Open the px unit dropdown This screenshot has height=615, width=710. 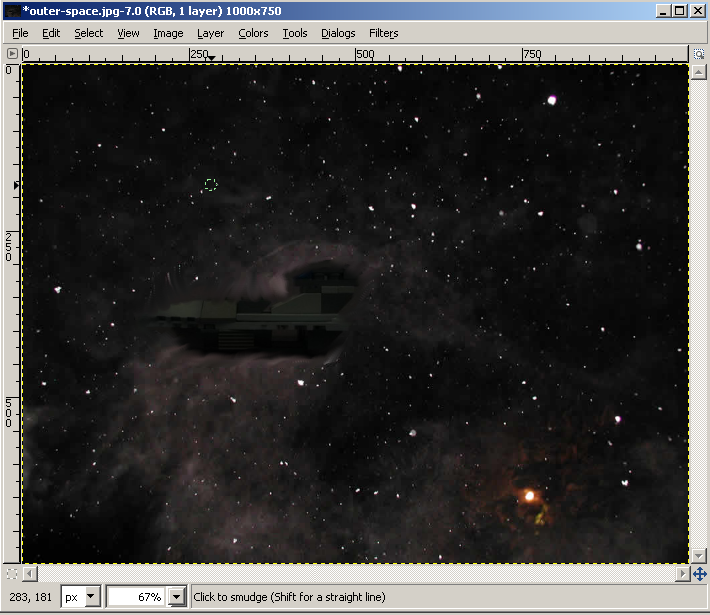[91, 597]
